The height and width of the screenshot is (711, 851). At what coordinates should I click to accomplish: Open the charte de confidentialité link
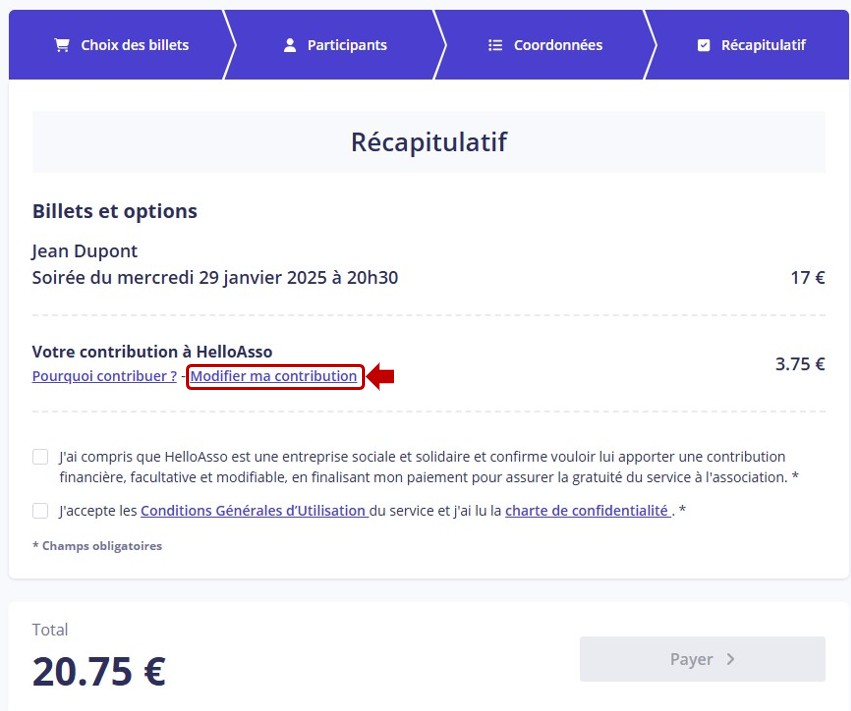coord(588,511)
